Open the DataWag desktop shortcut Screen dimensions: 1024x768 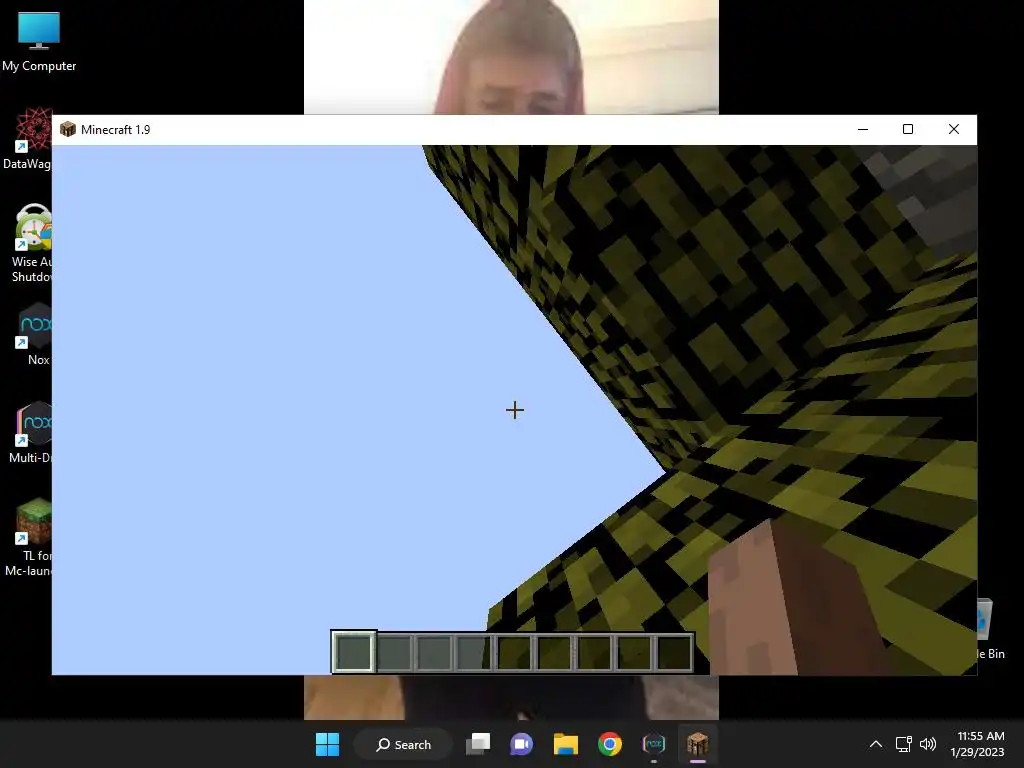pyautogui.click(x=27, y=138)
